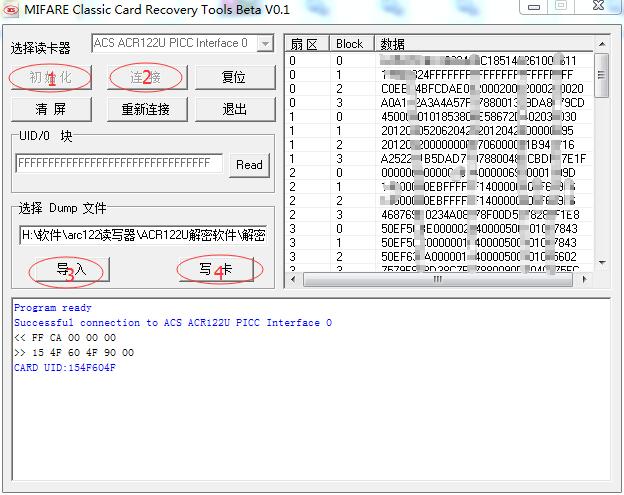Click the data table horizontal scrollbar
The height and width of the screenshot is (495, 624).
point(440,279)
